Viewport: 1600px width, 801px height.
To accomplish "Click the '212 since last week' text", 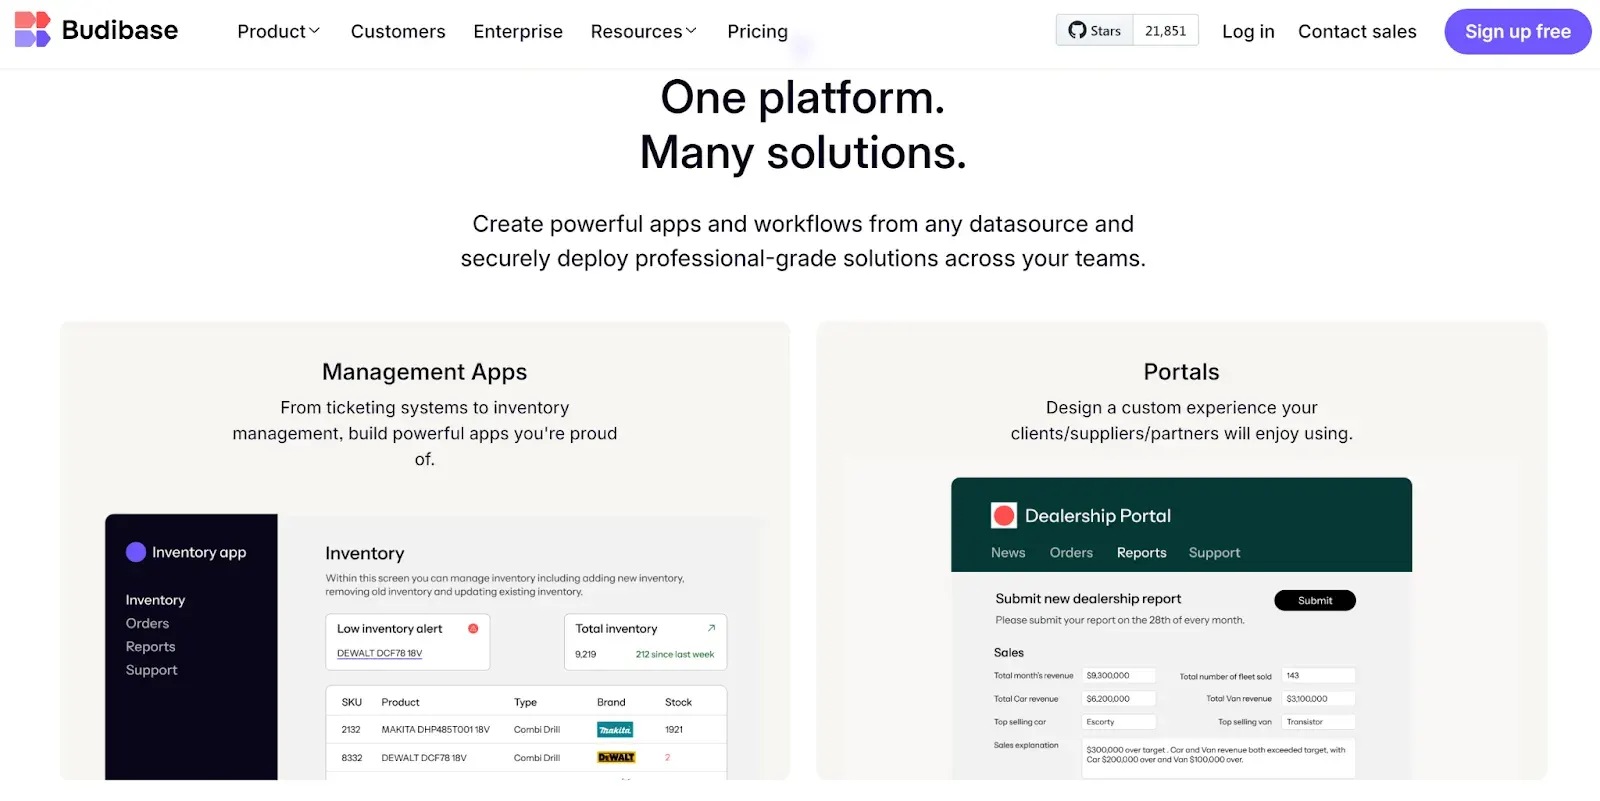I will pos(675,655).
